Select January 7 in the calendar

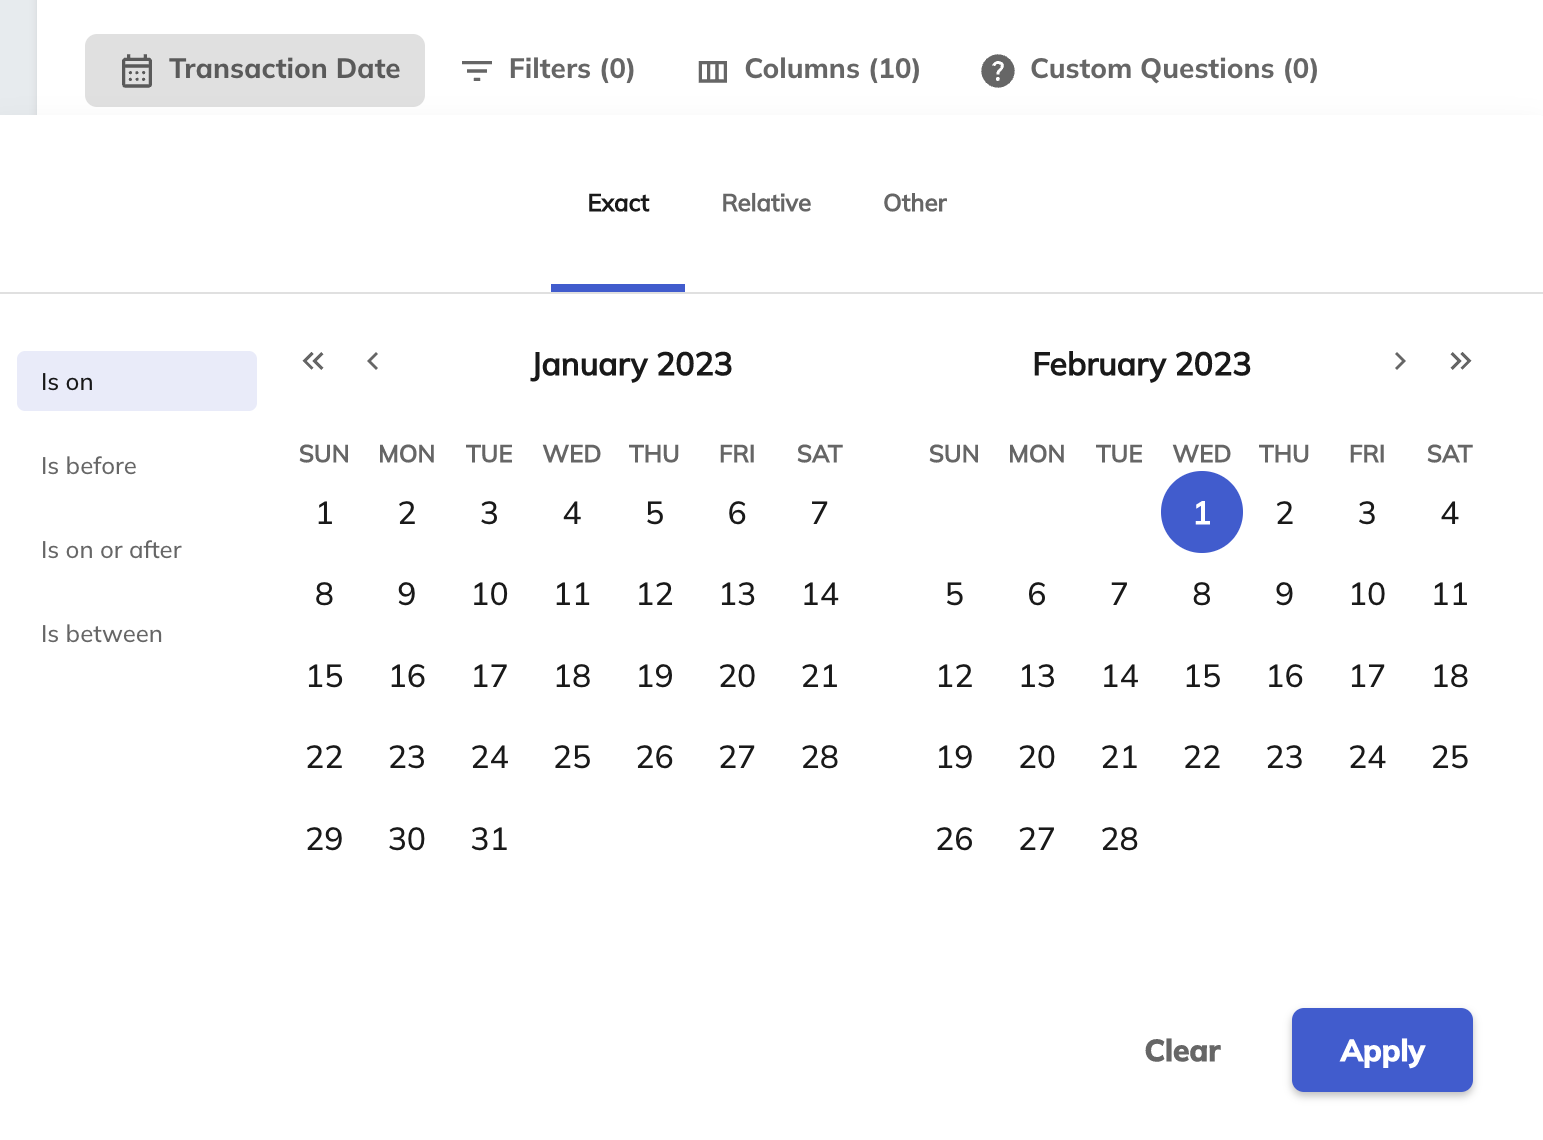pos(820,513)
